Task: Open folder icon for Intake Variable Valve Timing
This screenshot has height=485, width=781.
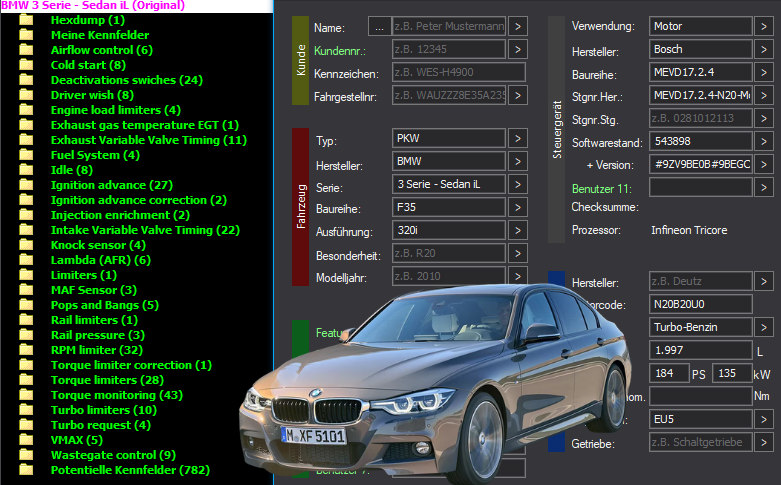Action: point(26,230)
